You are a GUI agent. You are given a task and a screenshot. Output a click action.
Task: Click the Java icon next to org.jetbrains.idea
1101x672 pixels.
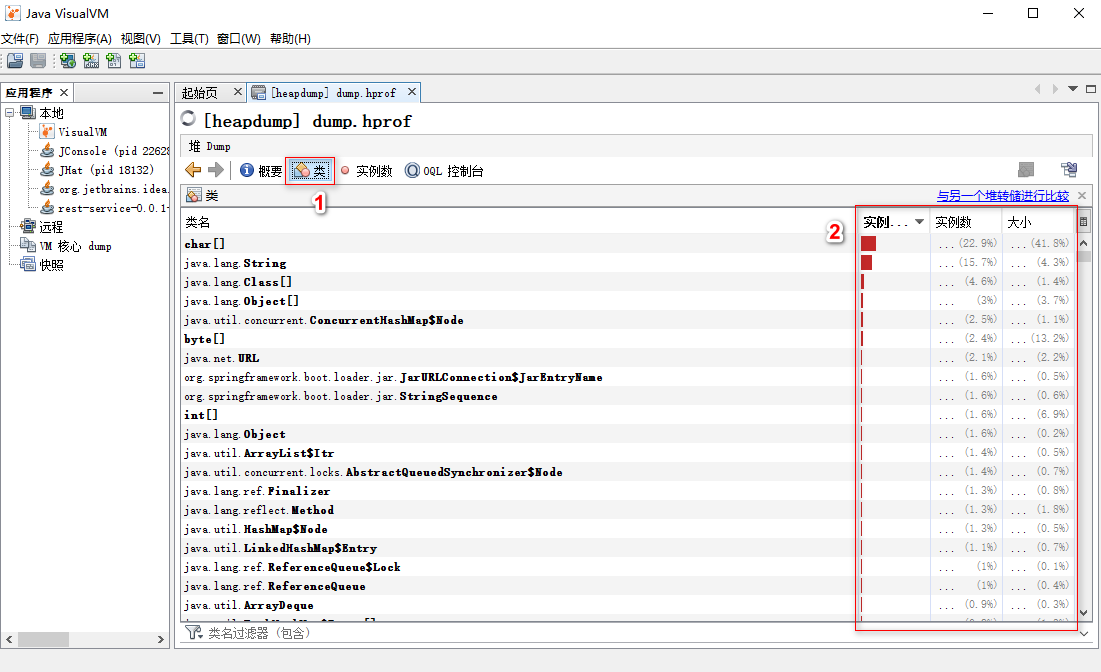coord(47,188)
